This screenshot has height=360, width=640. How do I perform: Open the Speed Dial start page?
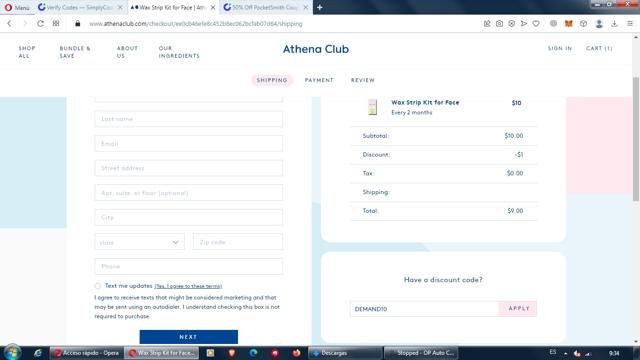coord(56,24)
